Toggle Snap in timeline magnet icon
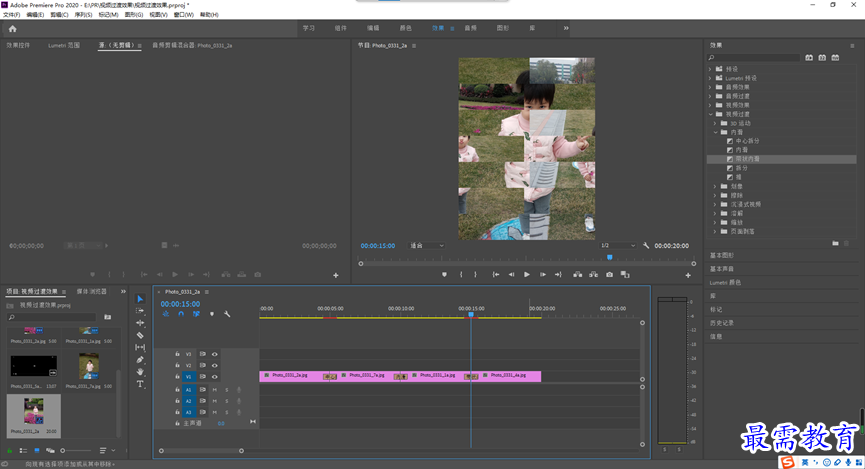This screenshot has height=469, width=865. [x=181, y=314]
